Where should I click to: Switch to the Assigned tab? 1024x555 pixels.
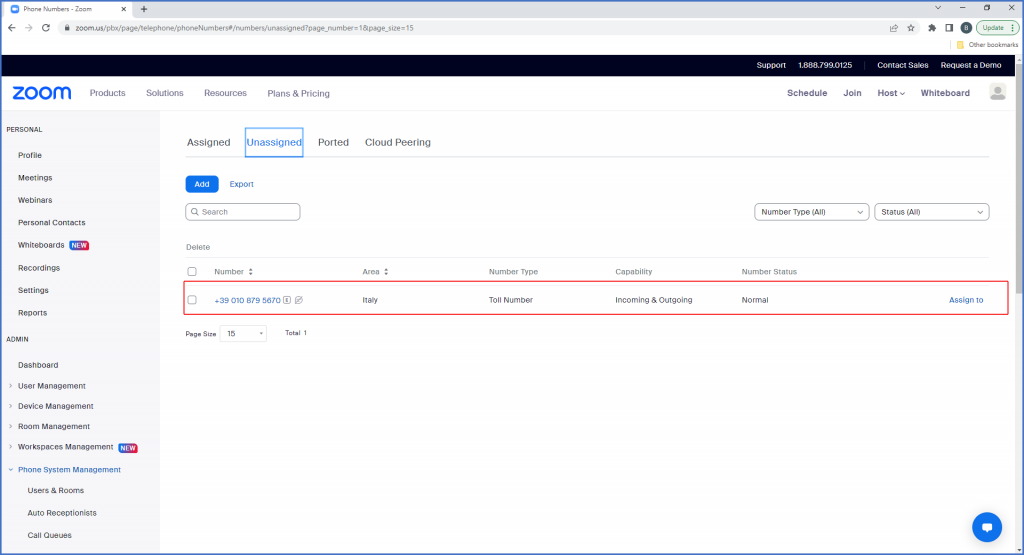208,143
